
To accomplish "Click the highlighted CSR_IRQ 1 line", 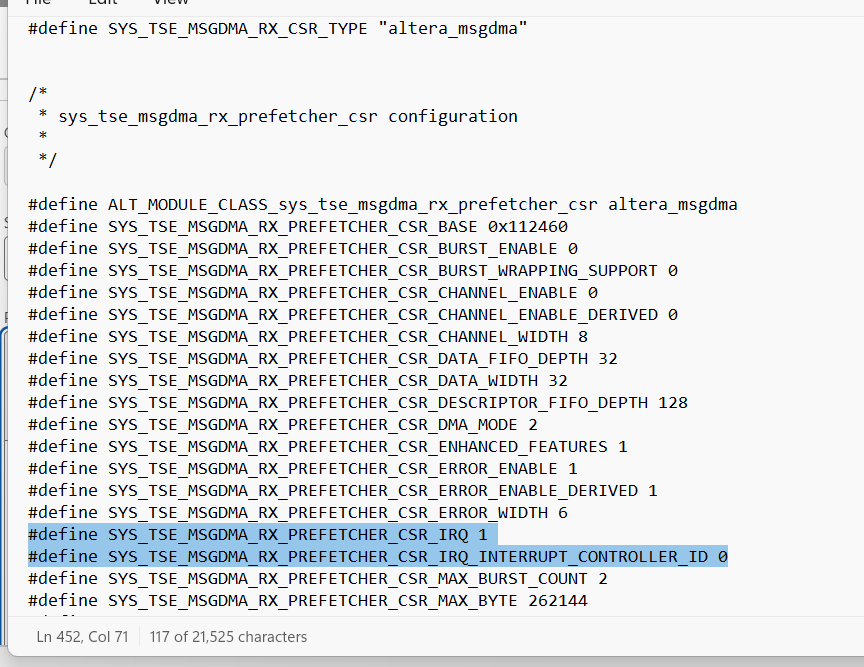I will click(257, 535).
